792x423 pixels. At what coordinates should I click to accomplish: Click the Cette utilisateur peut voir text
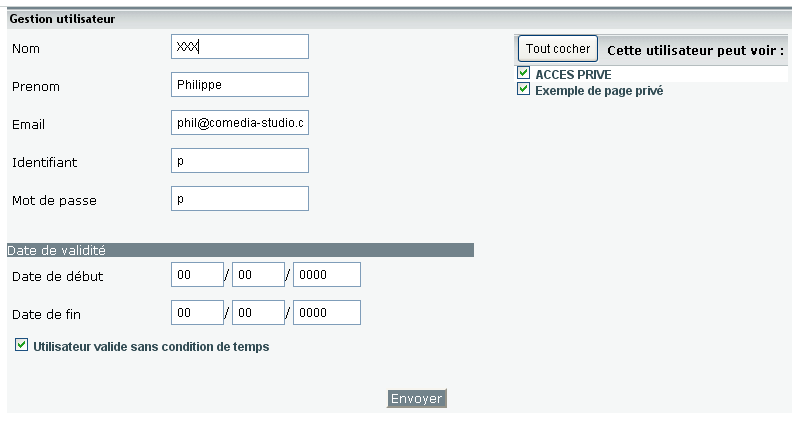696,50
